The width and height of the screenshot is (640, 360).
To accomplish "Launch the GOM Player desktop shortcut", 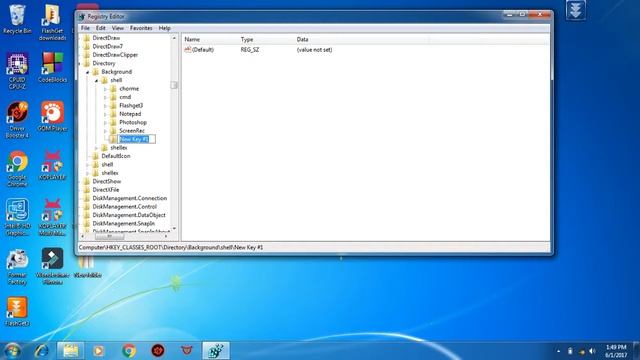I will (x=52, y=116).
